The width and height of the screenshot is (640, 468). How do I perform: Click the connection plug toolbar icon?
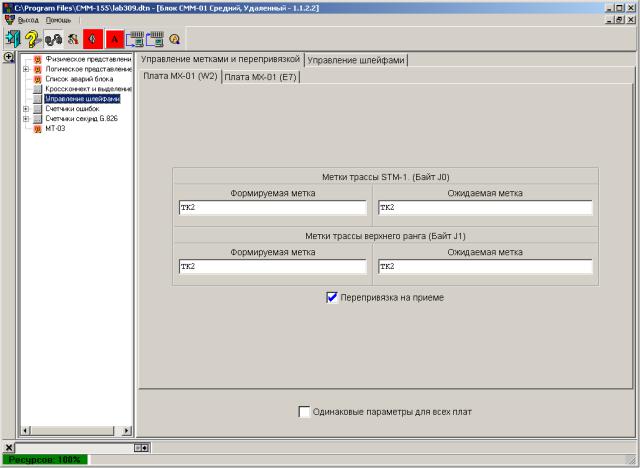53,39
